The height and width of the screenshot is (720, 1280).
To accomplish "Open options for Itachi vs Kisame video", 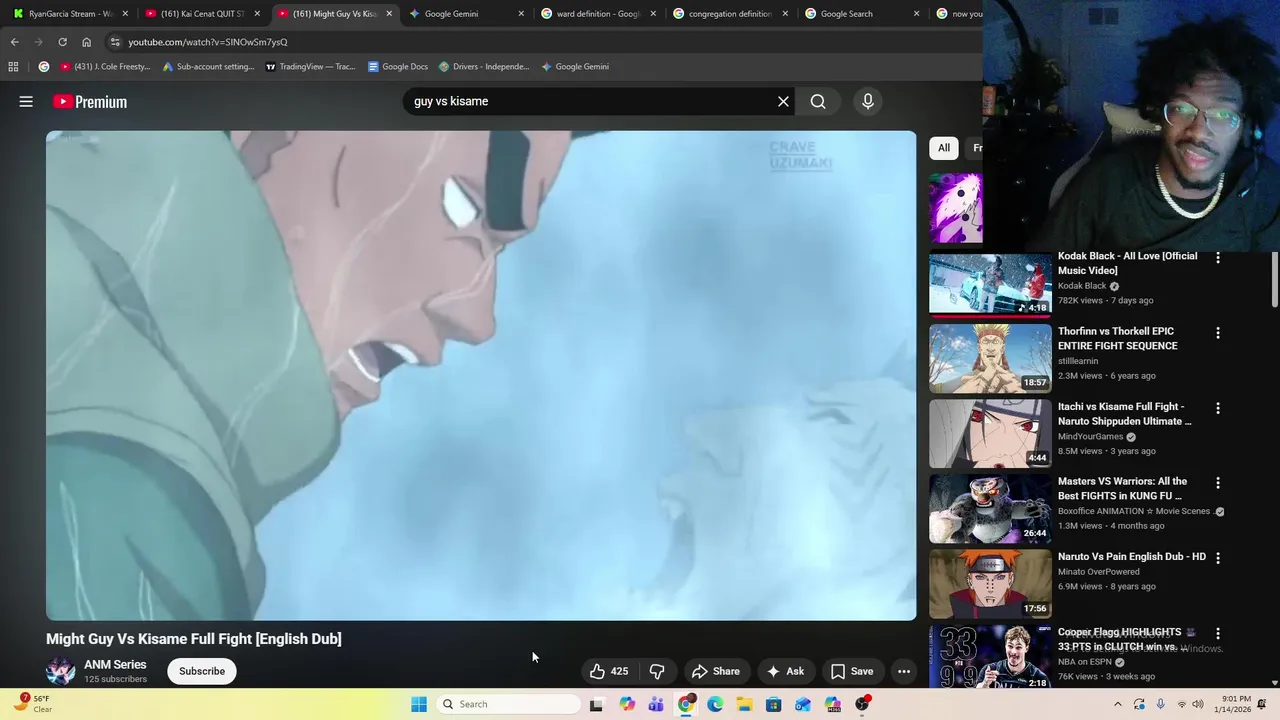I will tap(1218, 408).
